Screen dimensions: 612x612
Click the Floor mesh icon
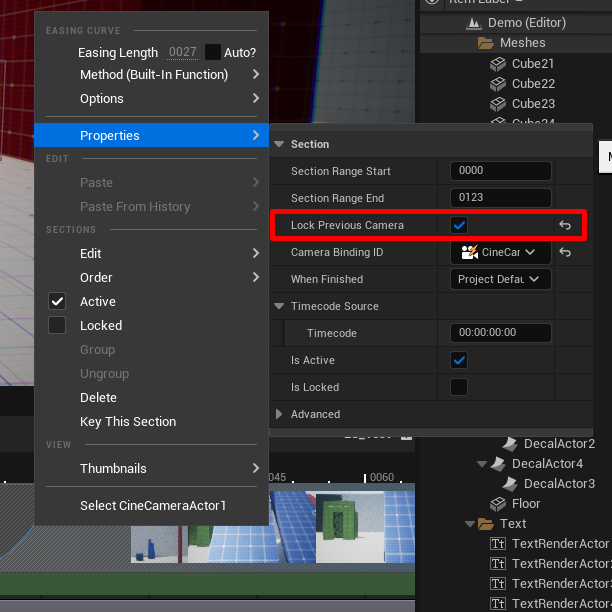coord(498,504)
